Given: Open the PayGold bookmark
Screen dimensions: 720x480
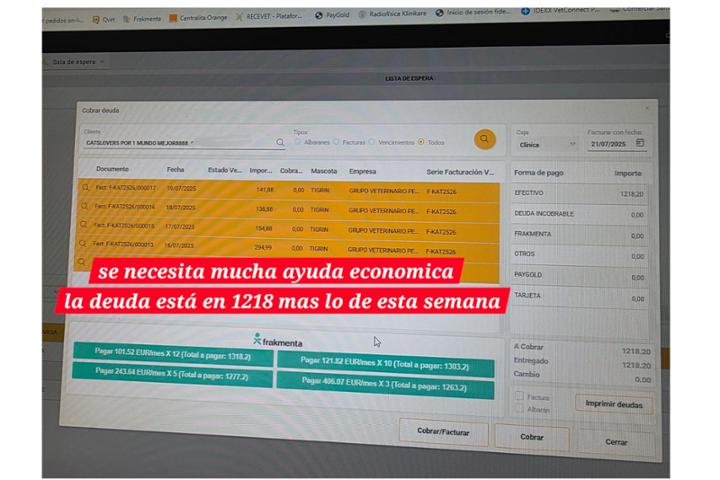Looking at the screenshot, I should tap(332, 15).
